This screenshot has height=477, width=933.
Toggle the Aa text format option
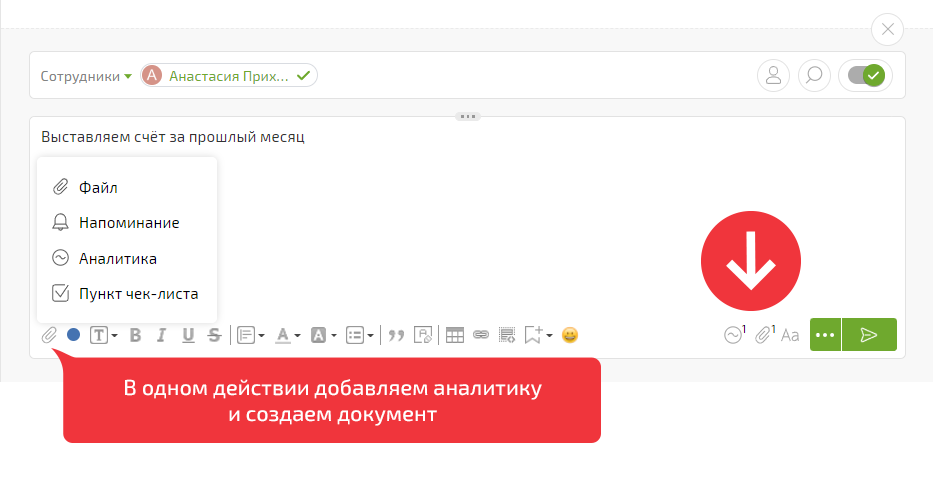pyautogui.click(x=790, y=335)
